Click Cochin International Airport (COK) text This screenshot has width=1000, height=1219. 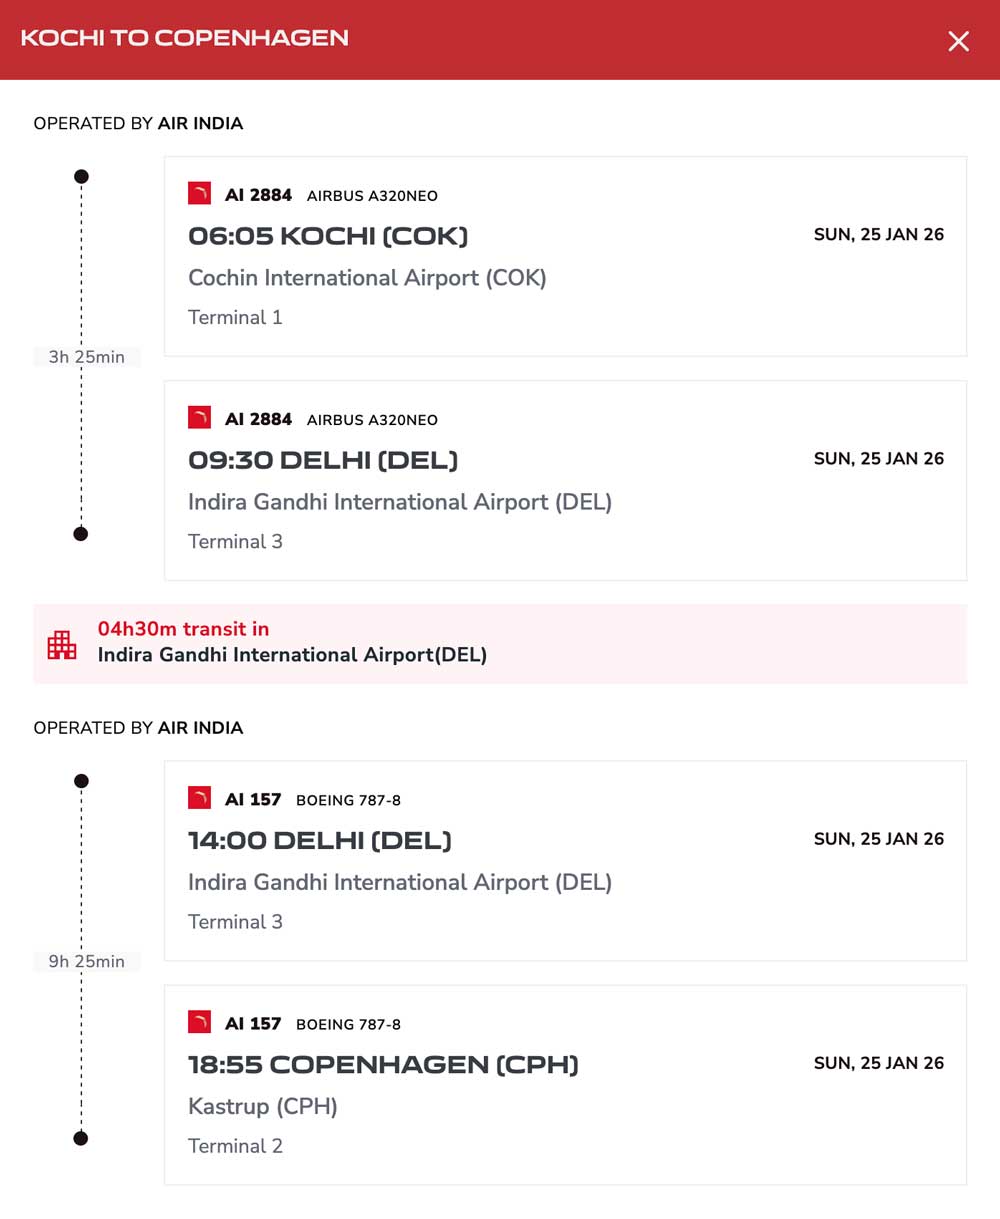coord(367,278)
